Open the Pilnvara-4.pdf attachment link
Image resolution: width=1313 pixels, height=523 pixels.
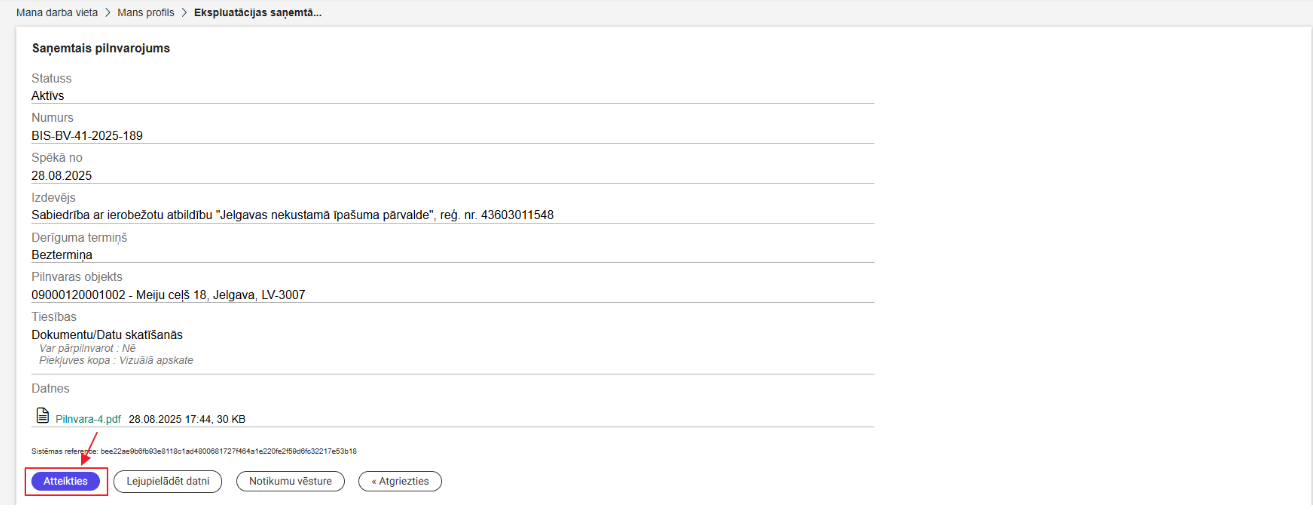point(88,420)
